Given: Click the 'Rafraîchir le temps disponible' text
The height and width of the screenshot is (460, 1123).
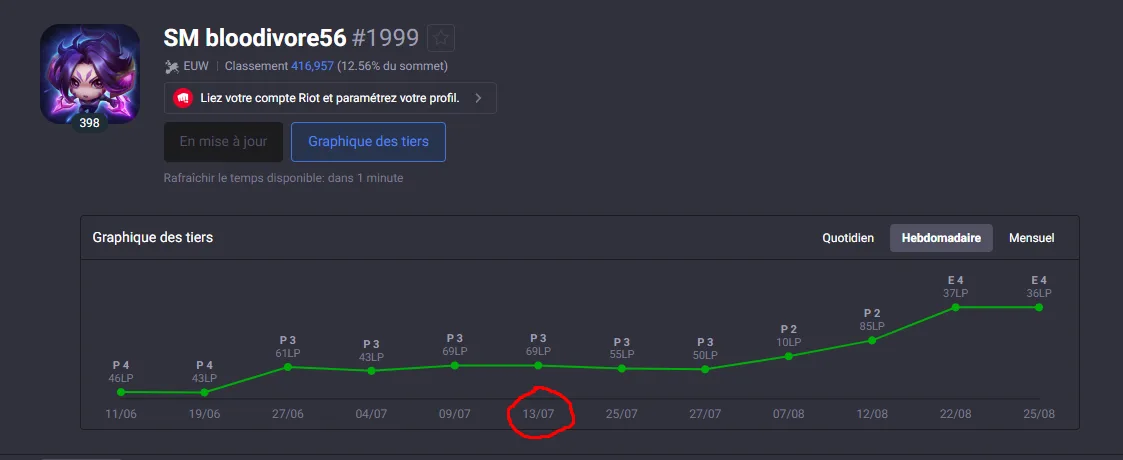Looking at the screenshot, I should tap(284, 178).
